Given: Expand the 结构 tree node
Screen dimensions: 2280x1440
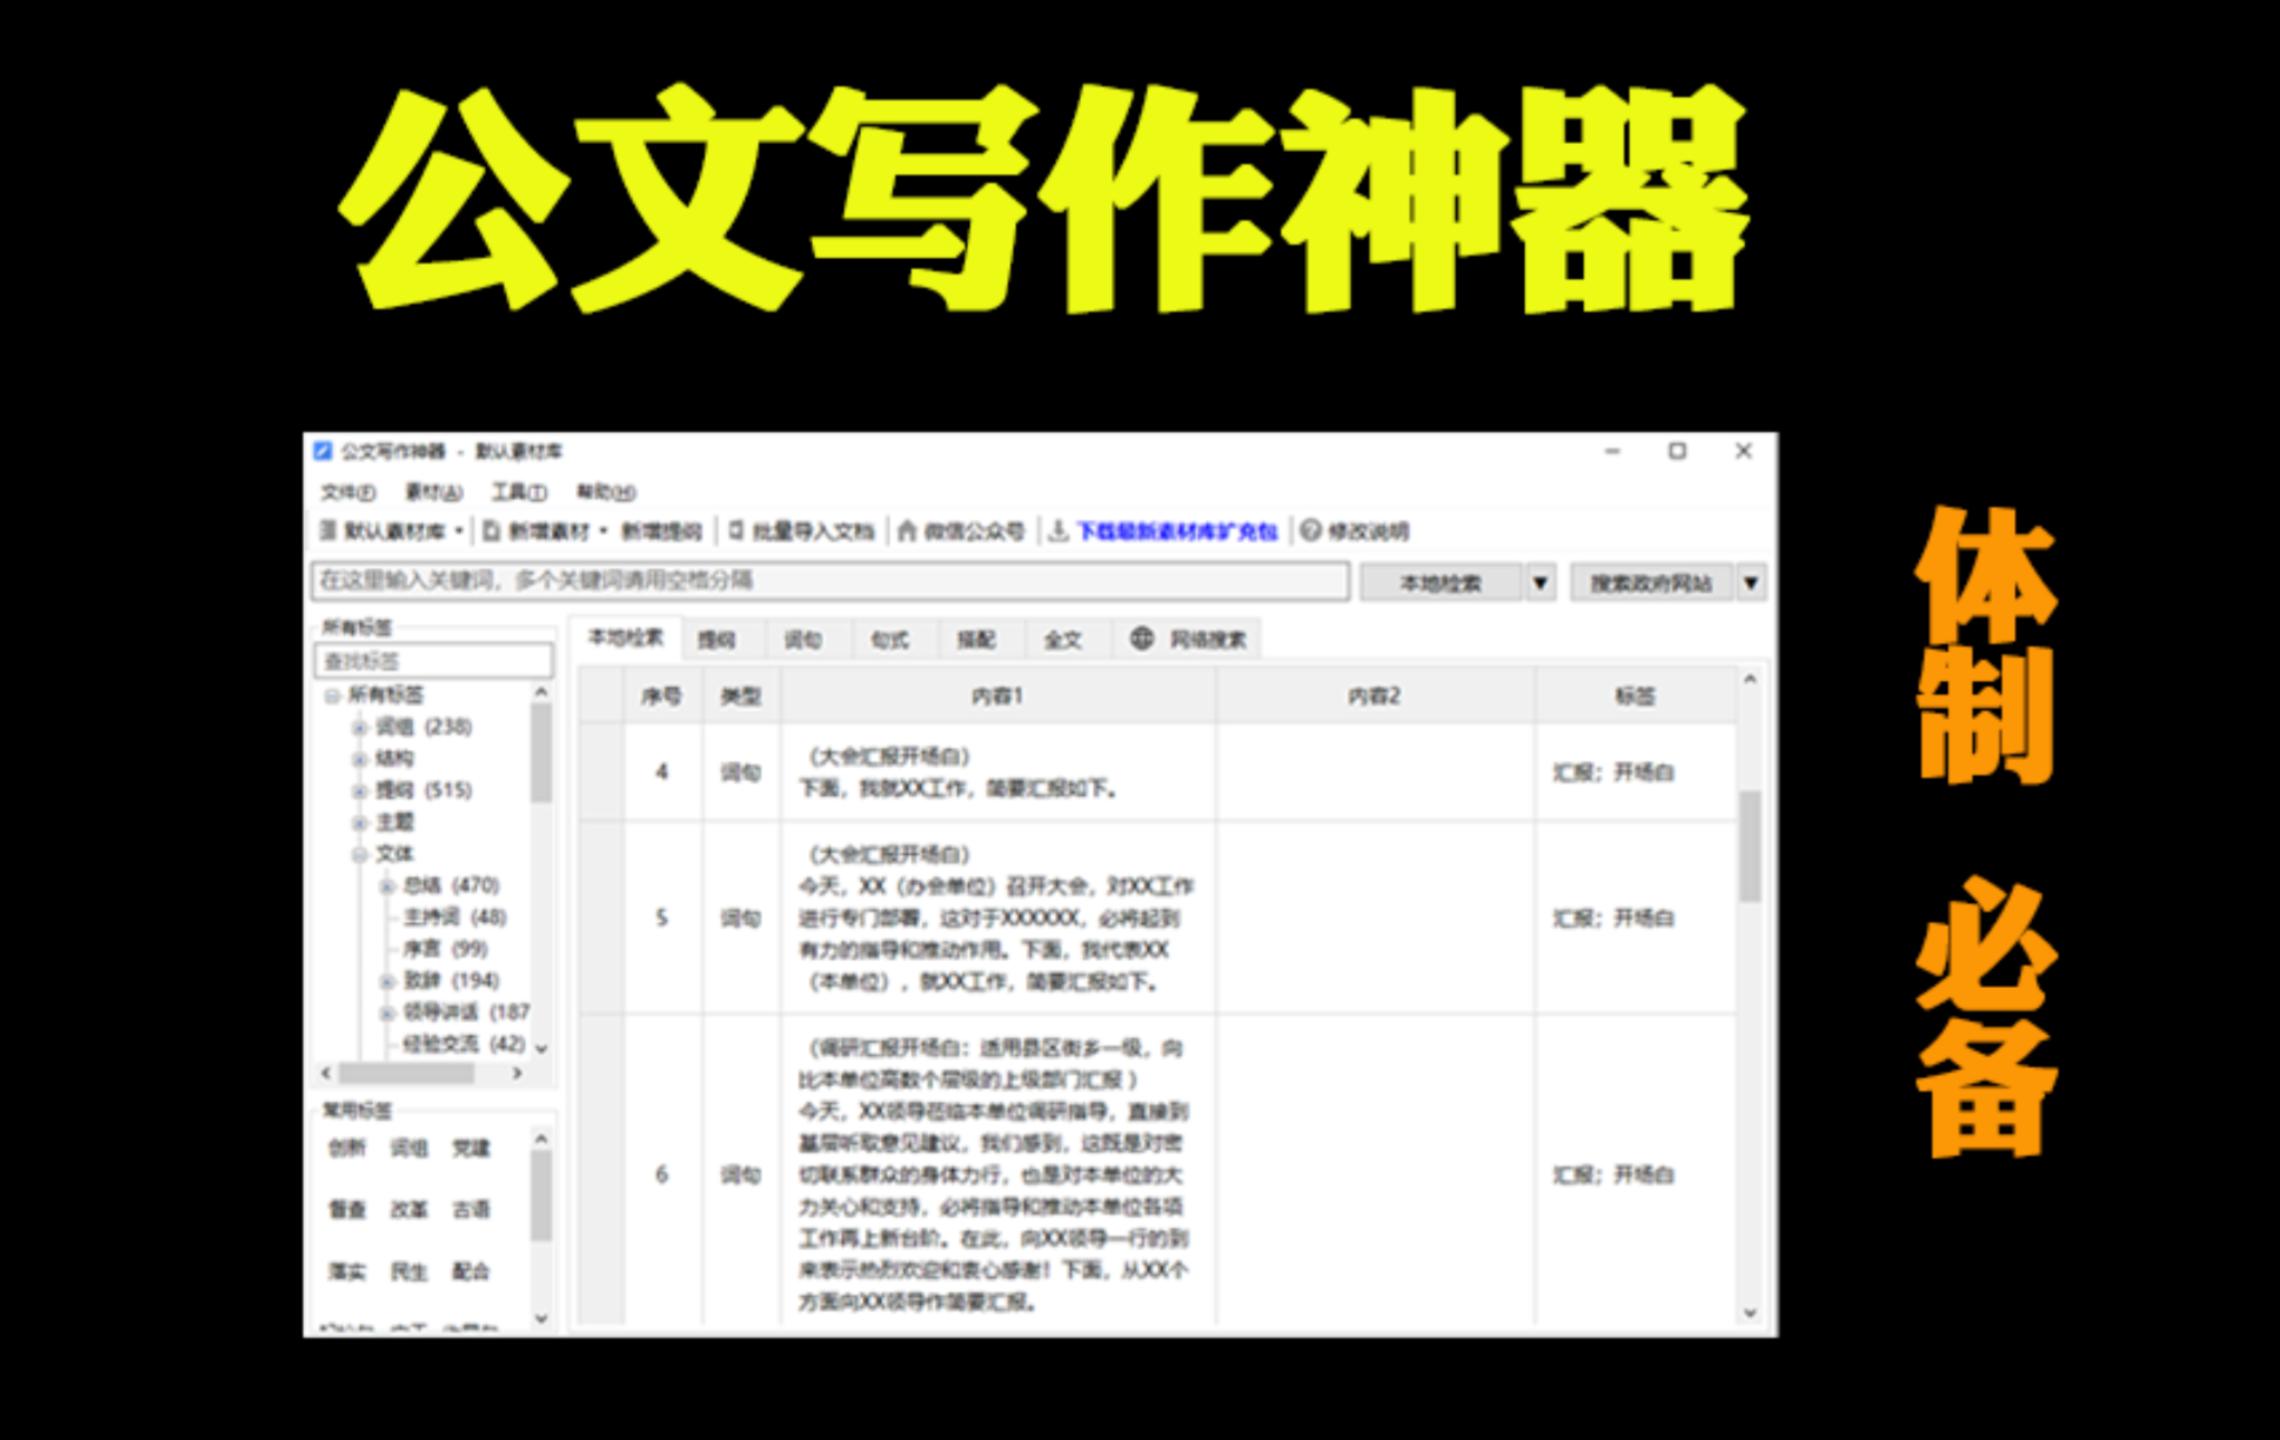Looking at the screenshot, I should click(x=360, y=759).
